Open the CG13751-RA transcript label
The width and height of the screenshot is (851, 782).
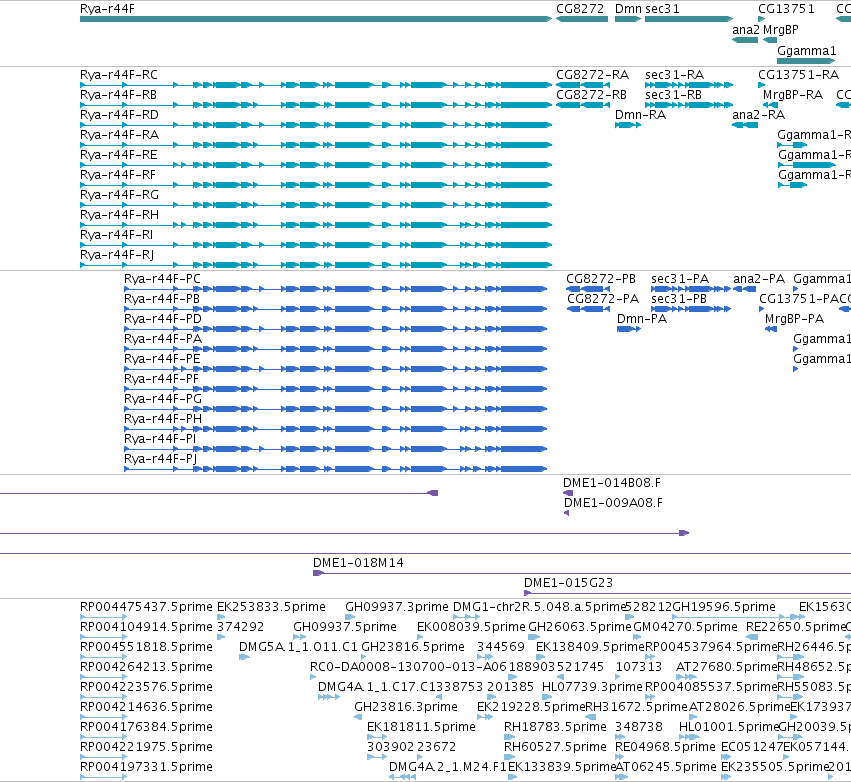798,74
